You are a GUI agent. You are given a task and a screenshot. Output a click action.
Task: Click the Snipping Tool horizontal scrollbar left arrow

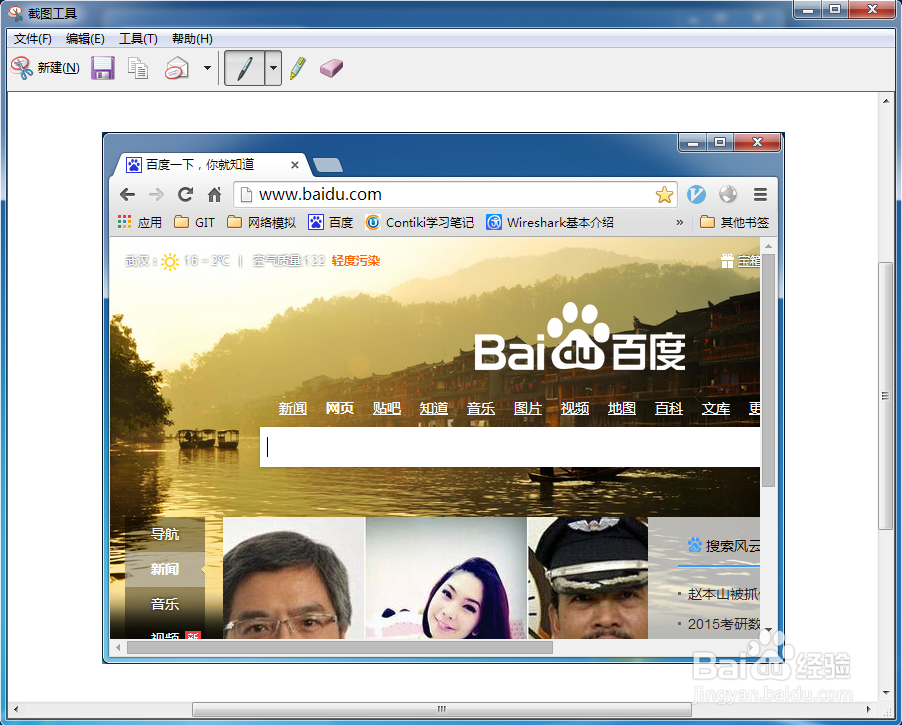[16, 709]
